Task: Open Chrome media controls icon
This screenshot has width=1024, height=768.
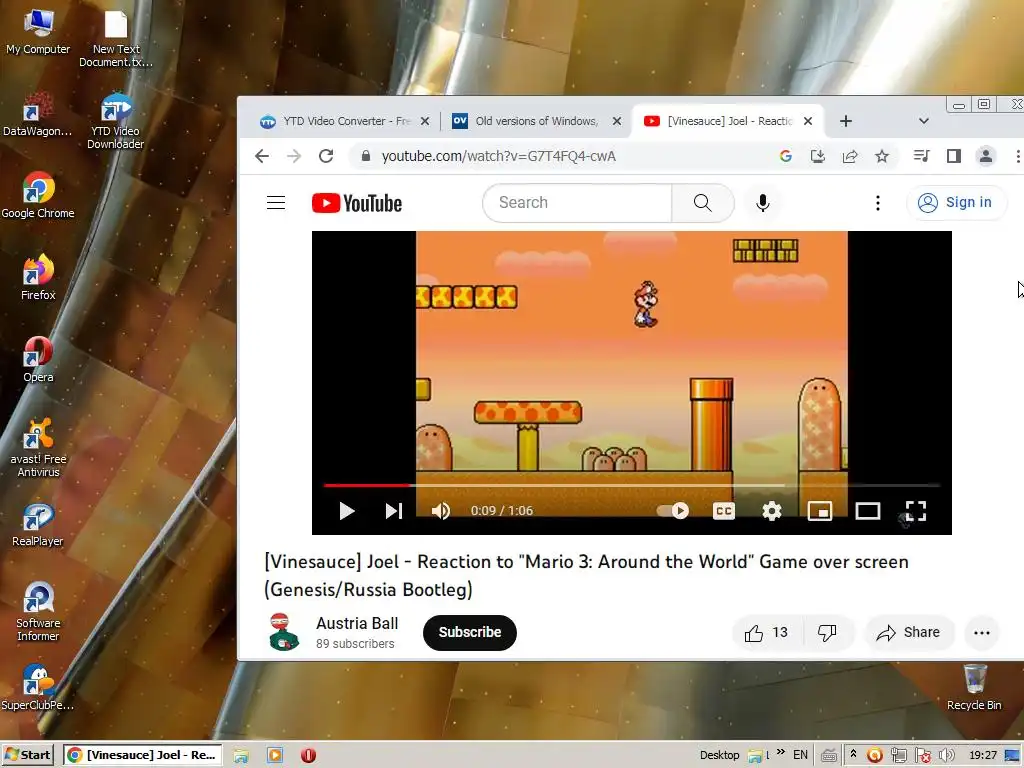Action: [x=921, y=156]
